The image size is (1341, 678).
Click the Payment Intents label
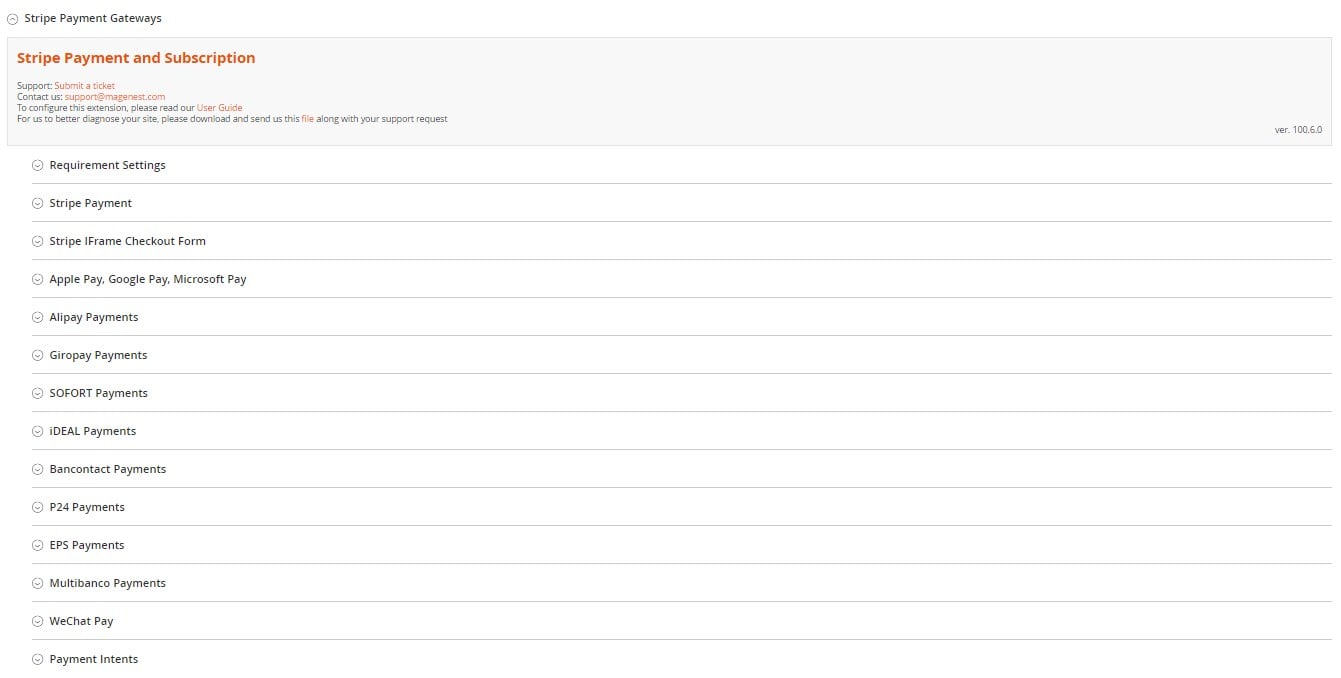94,659
